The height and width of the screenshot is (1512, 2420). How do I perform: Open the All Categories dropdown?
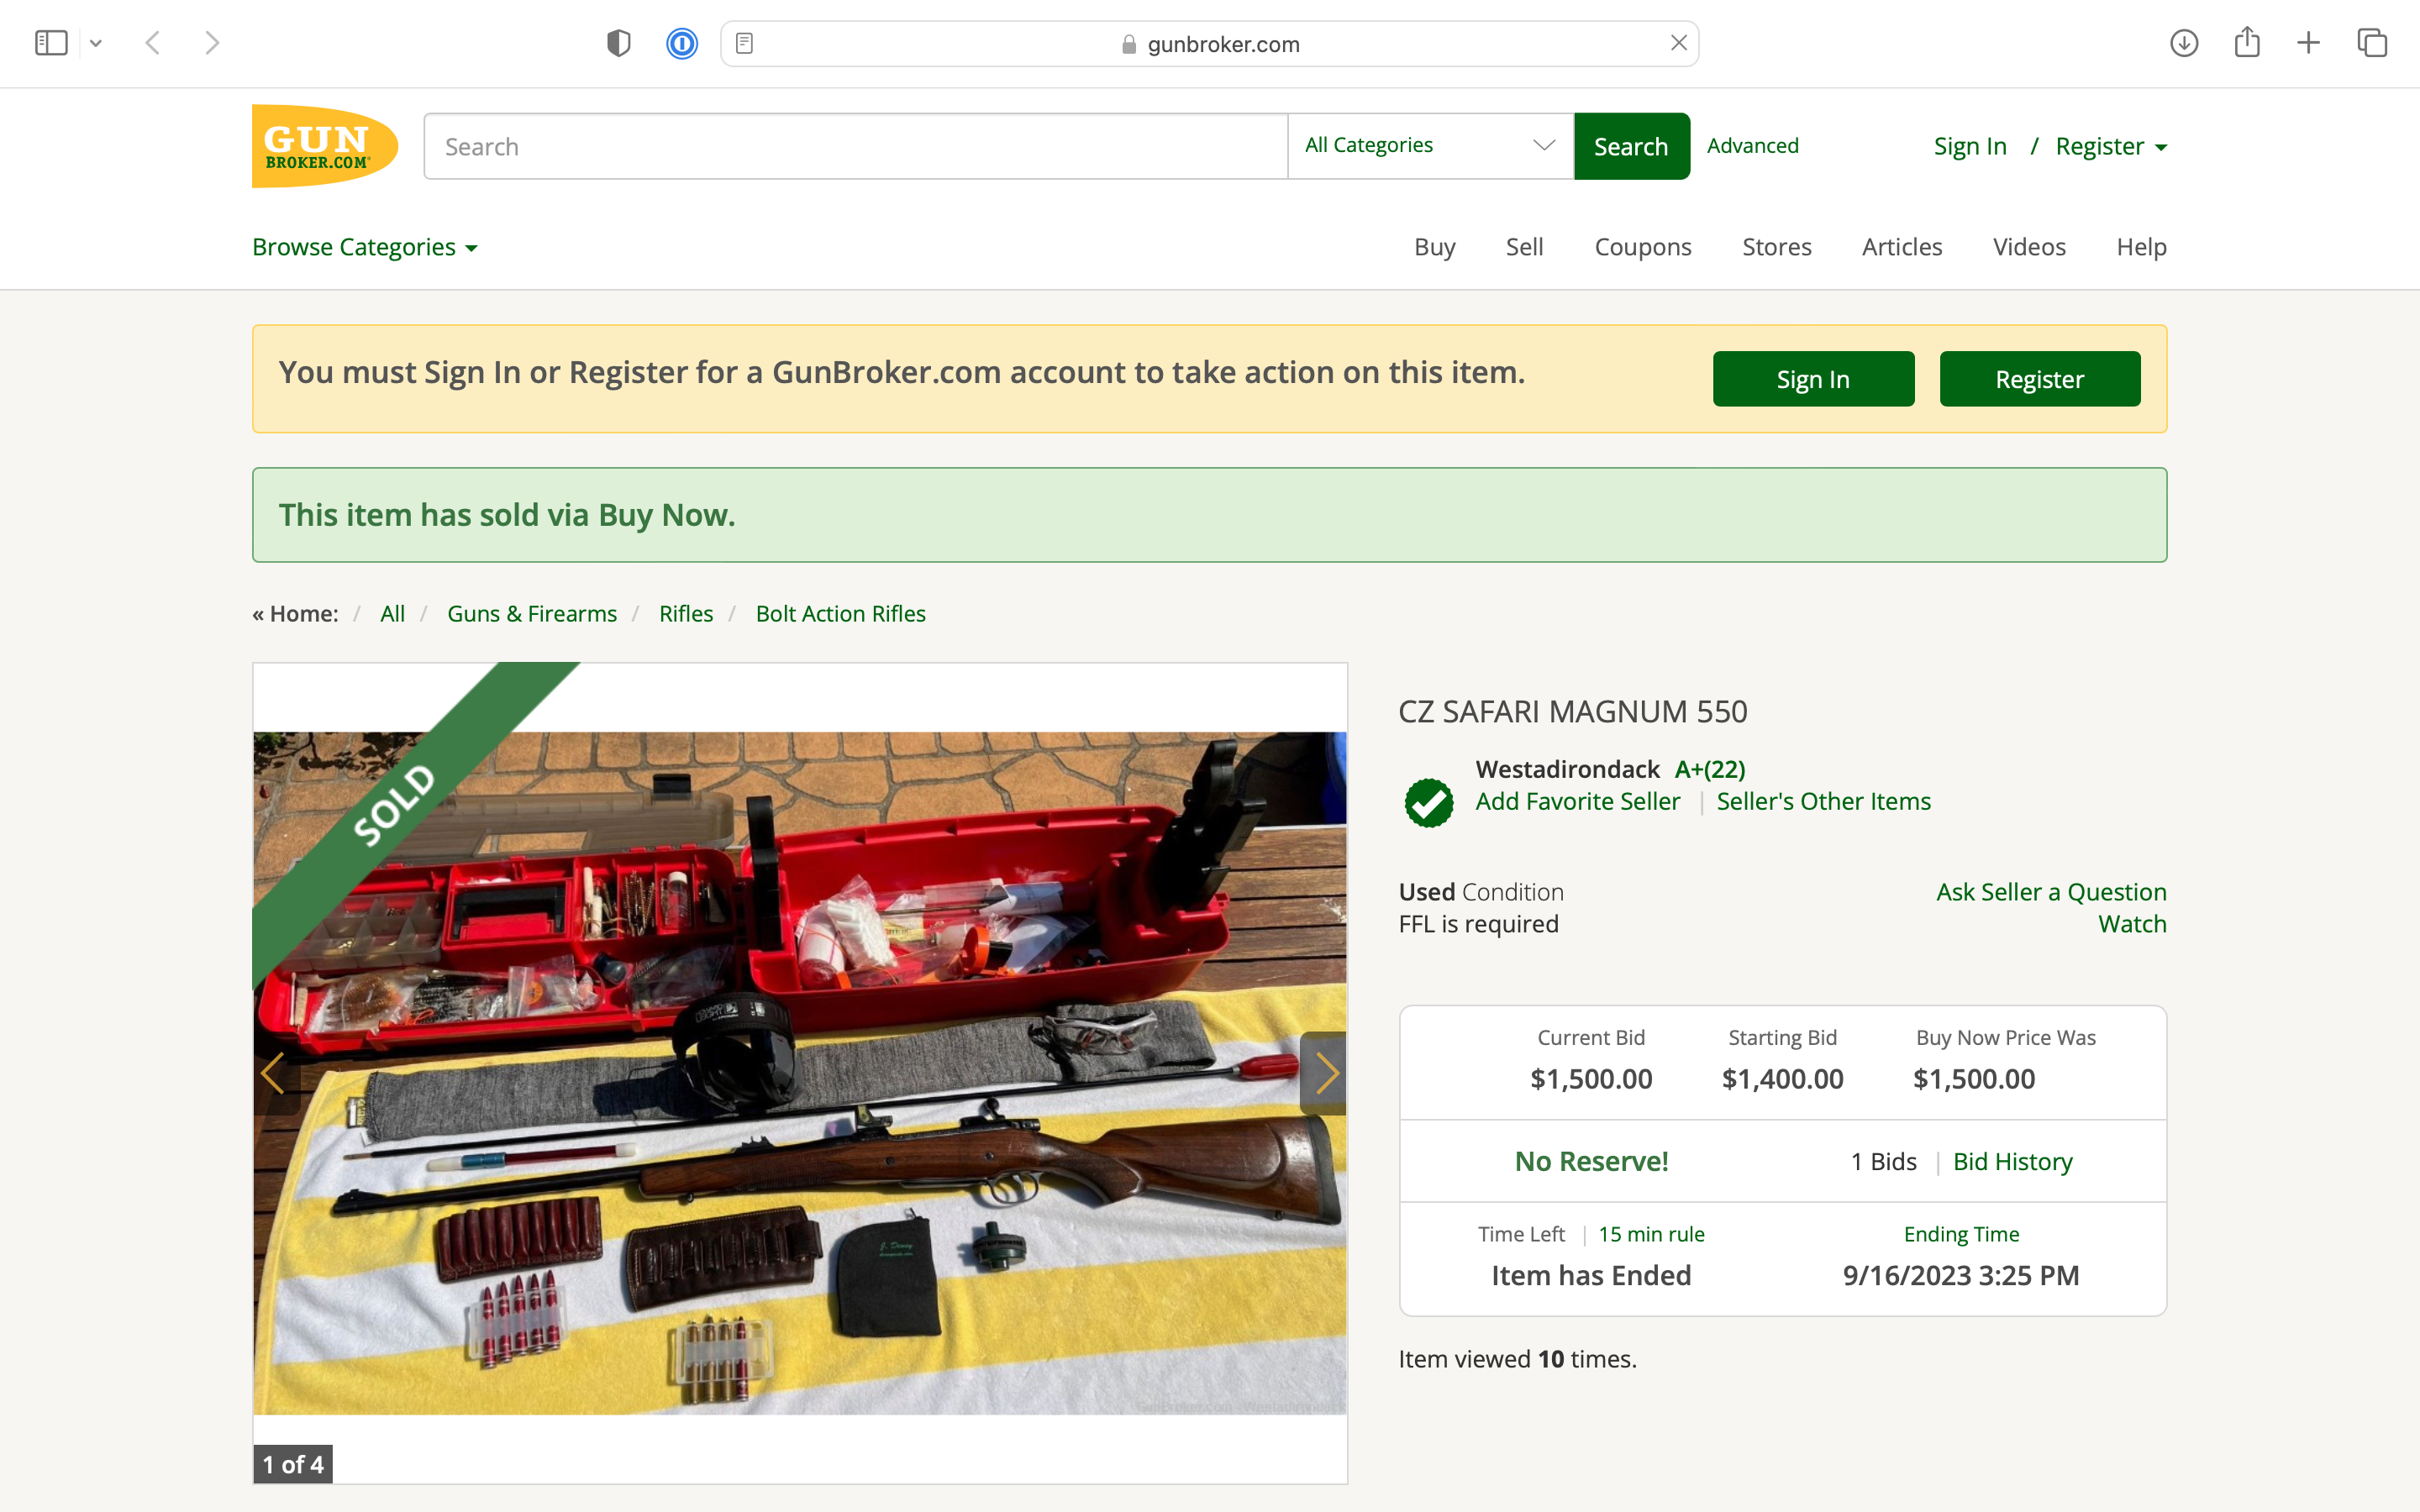1431,146
